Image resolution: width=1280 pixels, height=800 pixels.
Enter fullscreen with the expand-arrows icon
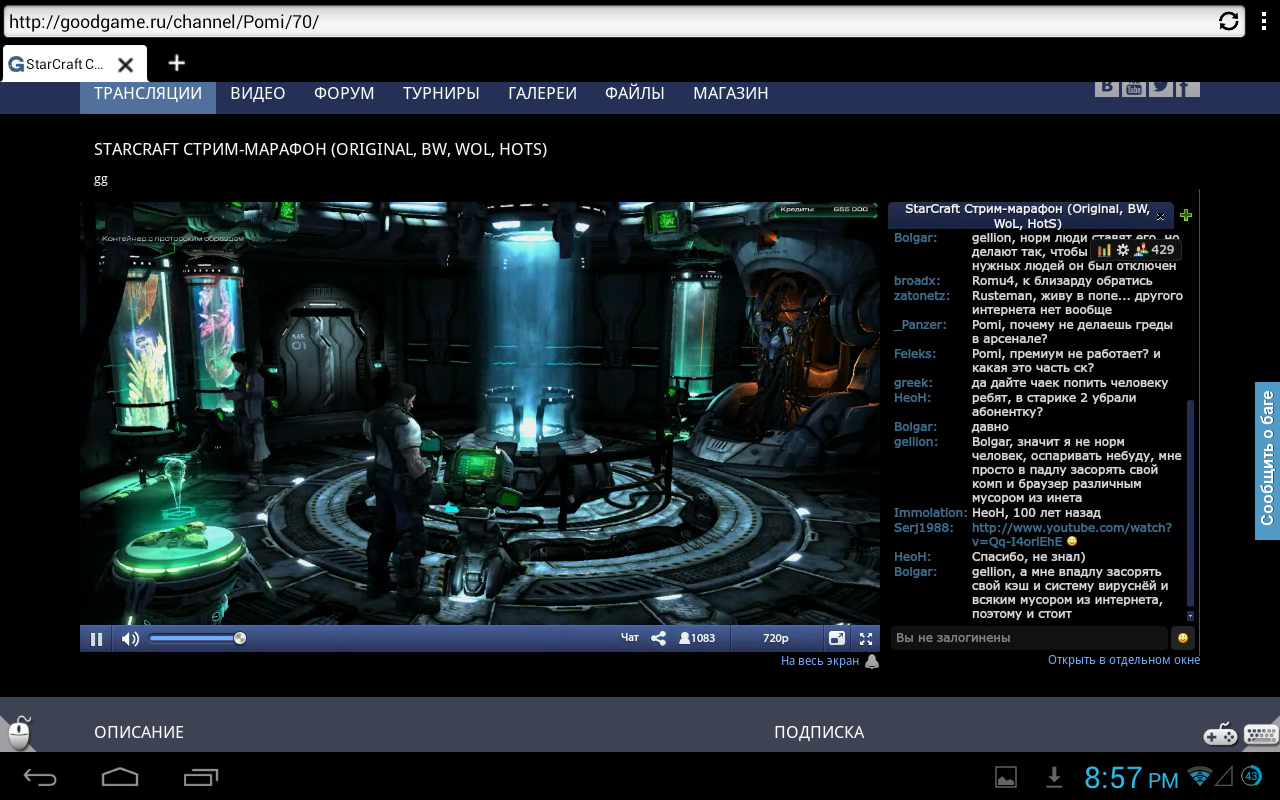click(x=867, y=638)
